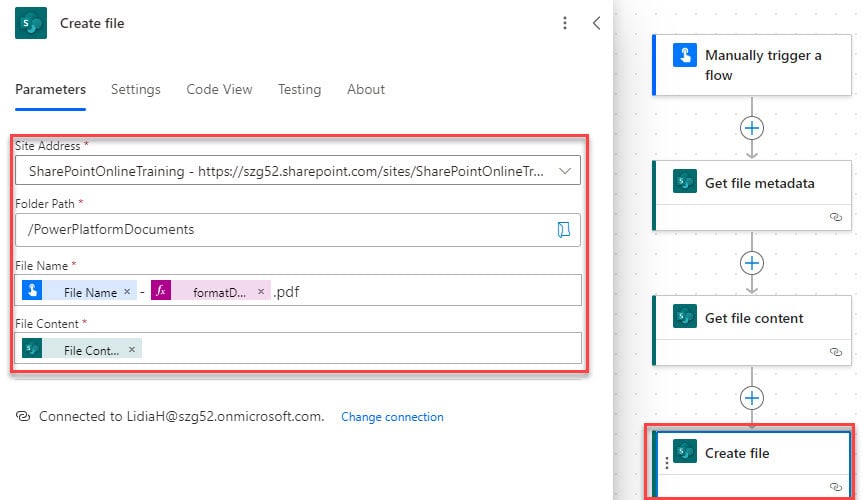Click the Change connection link
This screenshot has width=863, height=500.
coord(392,417)
